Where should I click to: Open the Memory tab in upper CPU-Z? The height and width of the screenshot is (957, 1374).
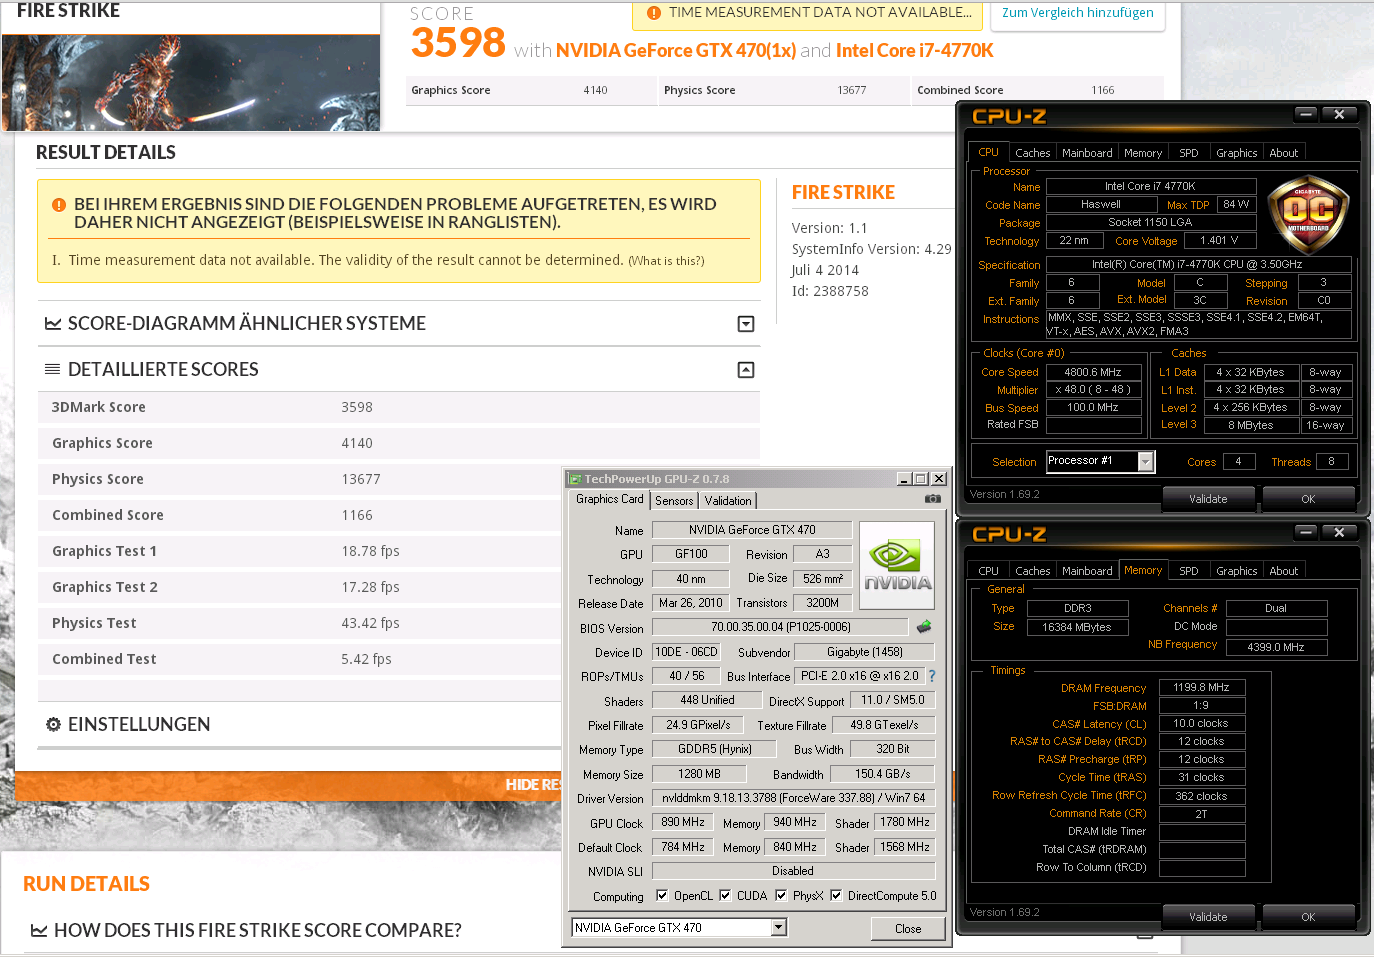click(1143, 153)
